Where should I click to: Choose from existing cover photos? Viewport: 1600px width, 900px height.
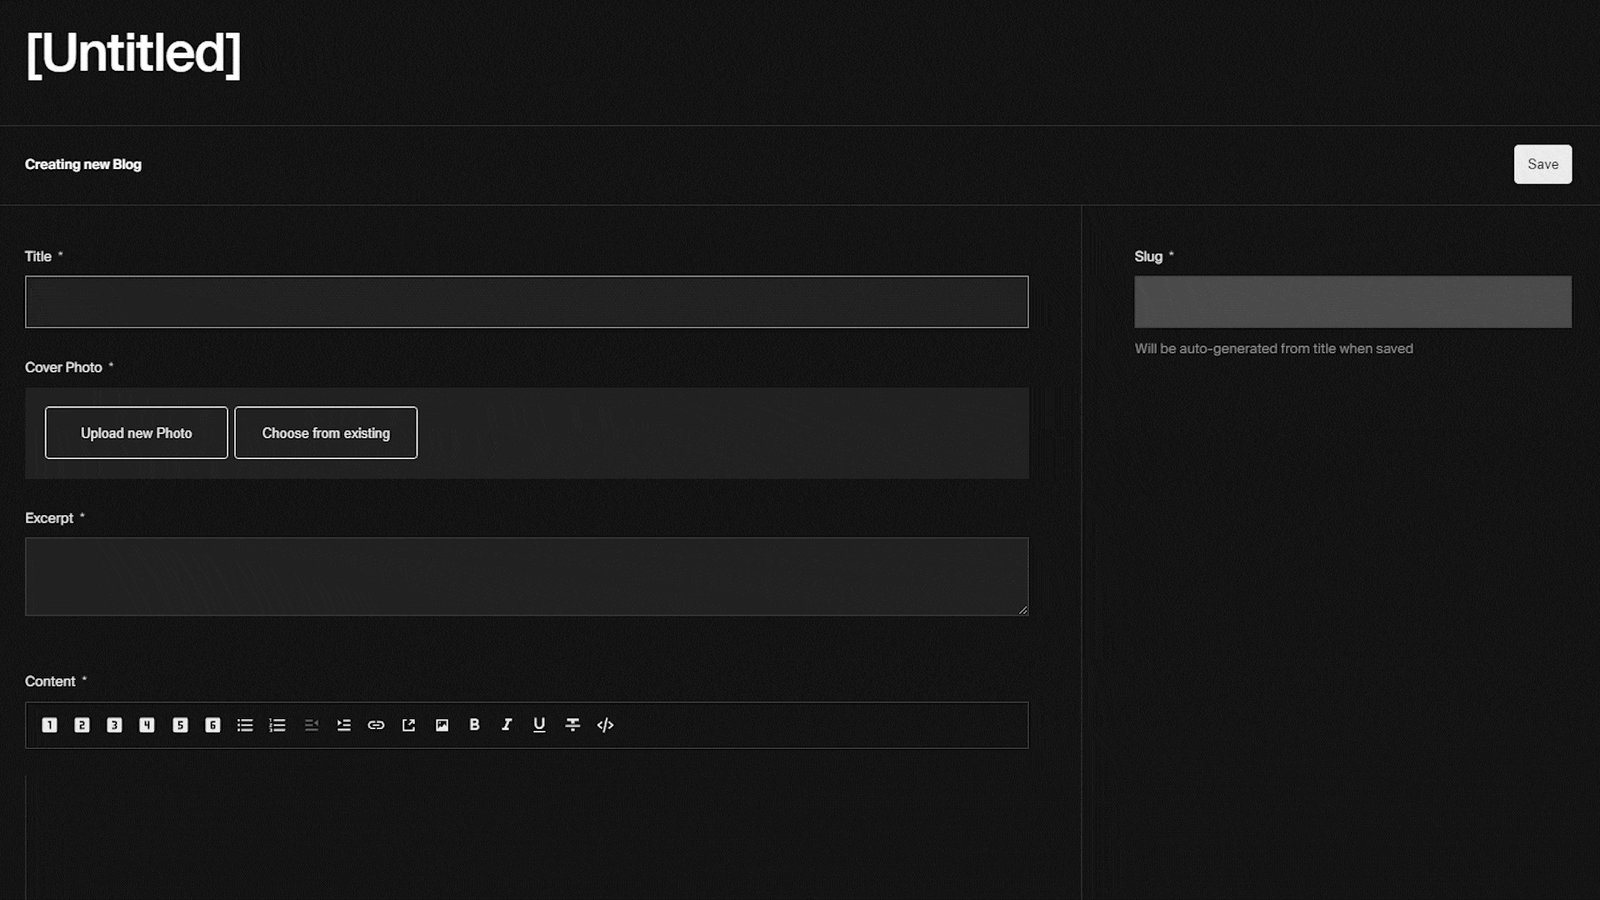[x=325, y=432]
